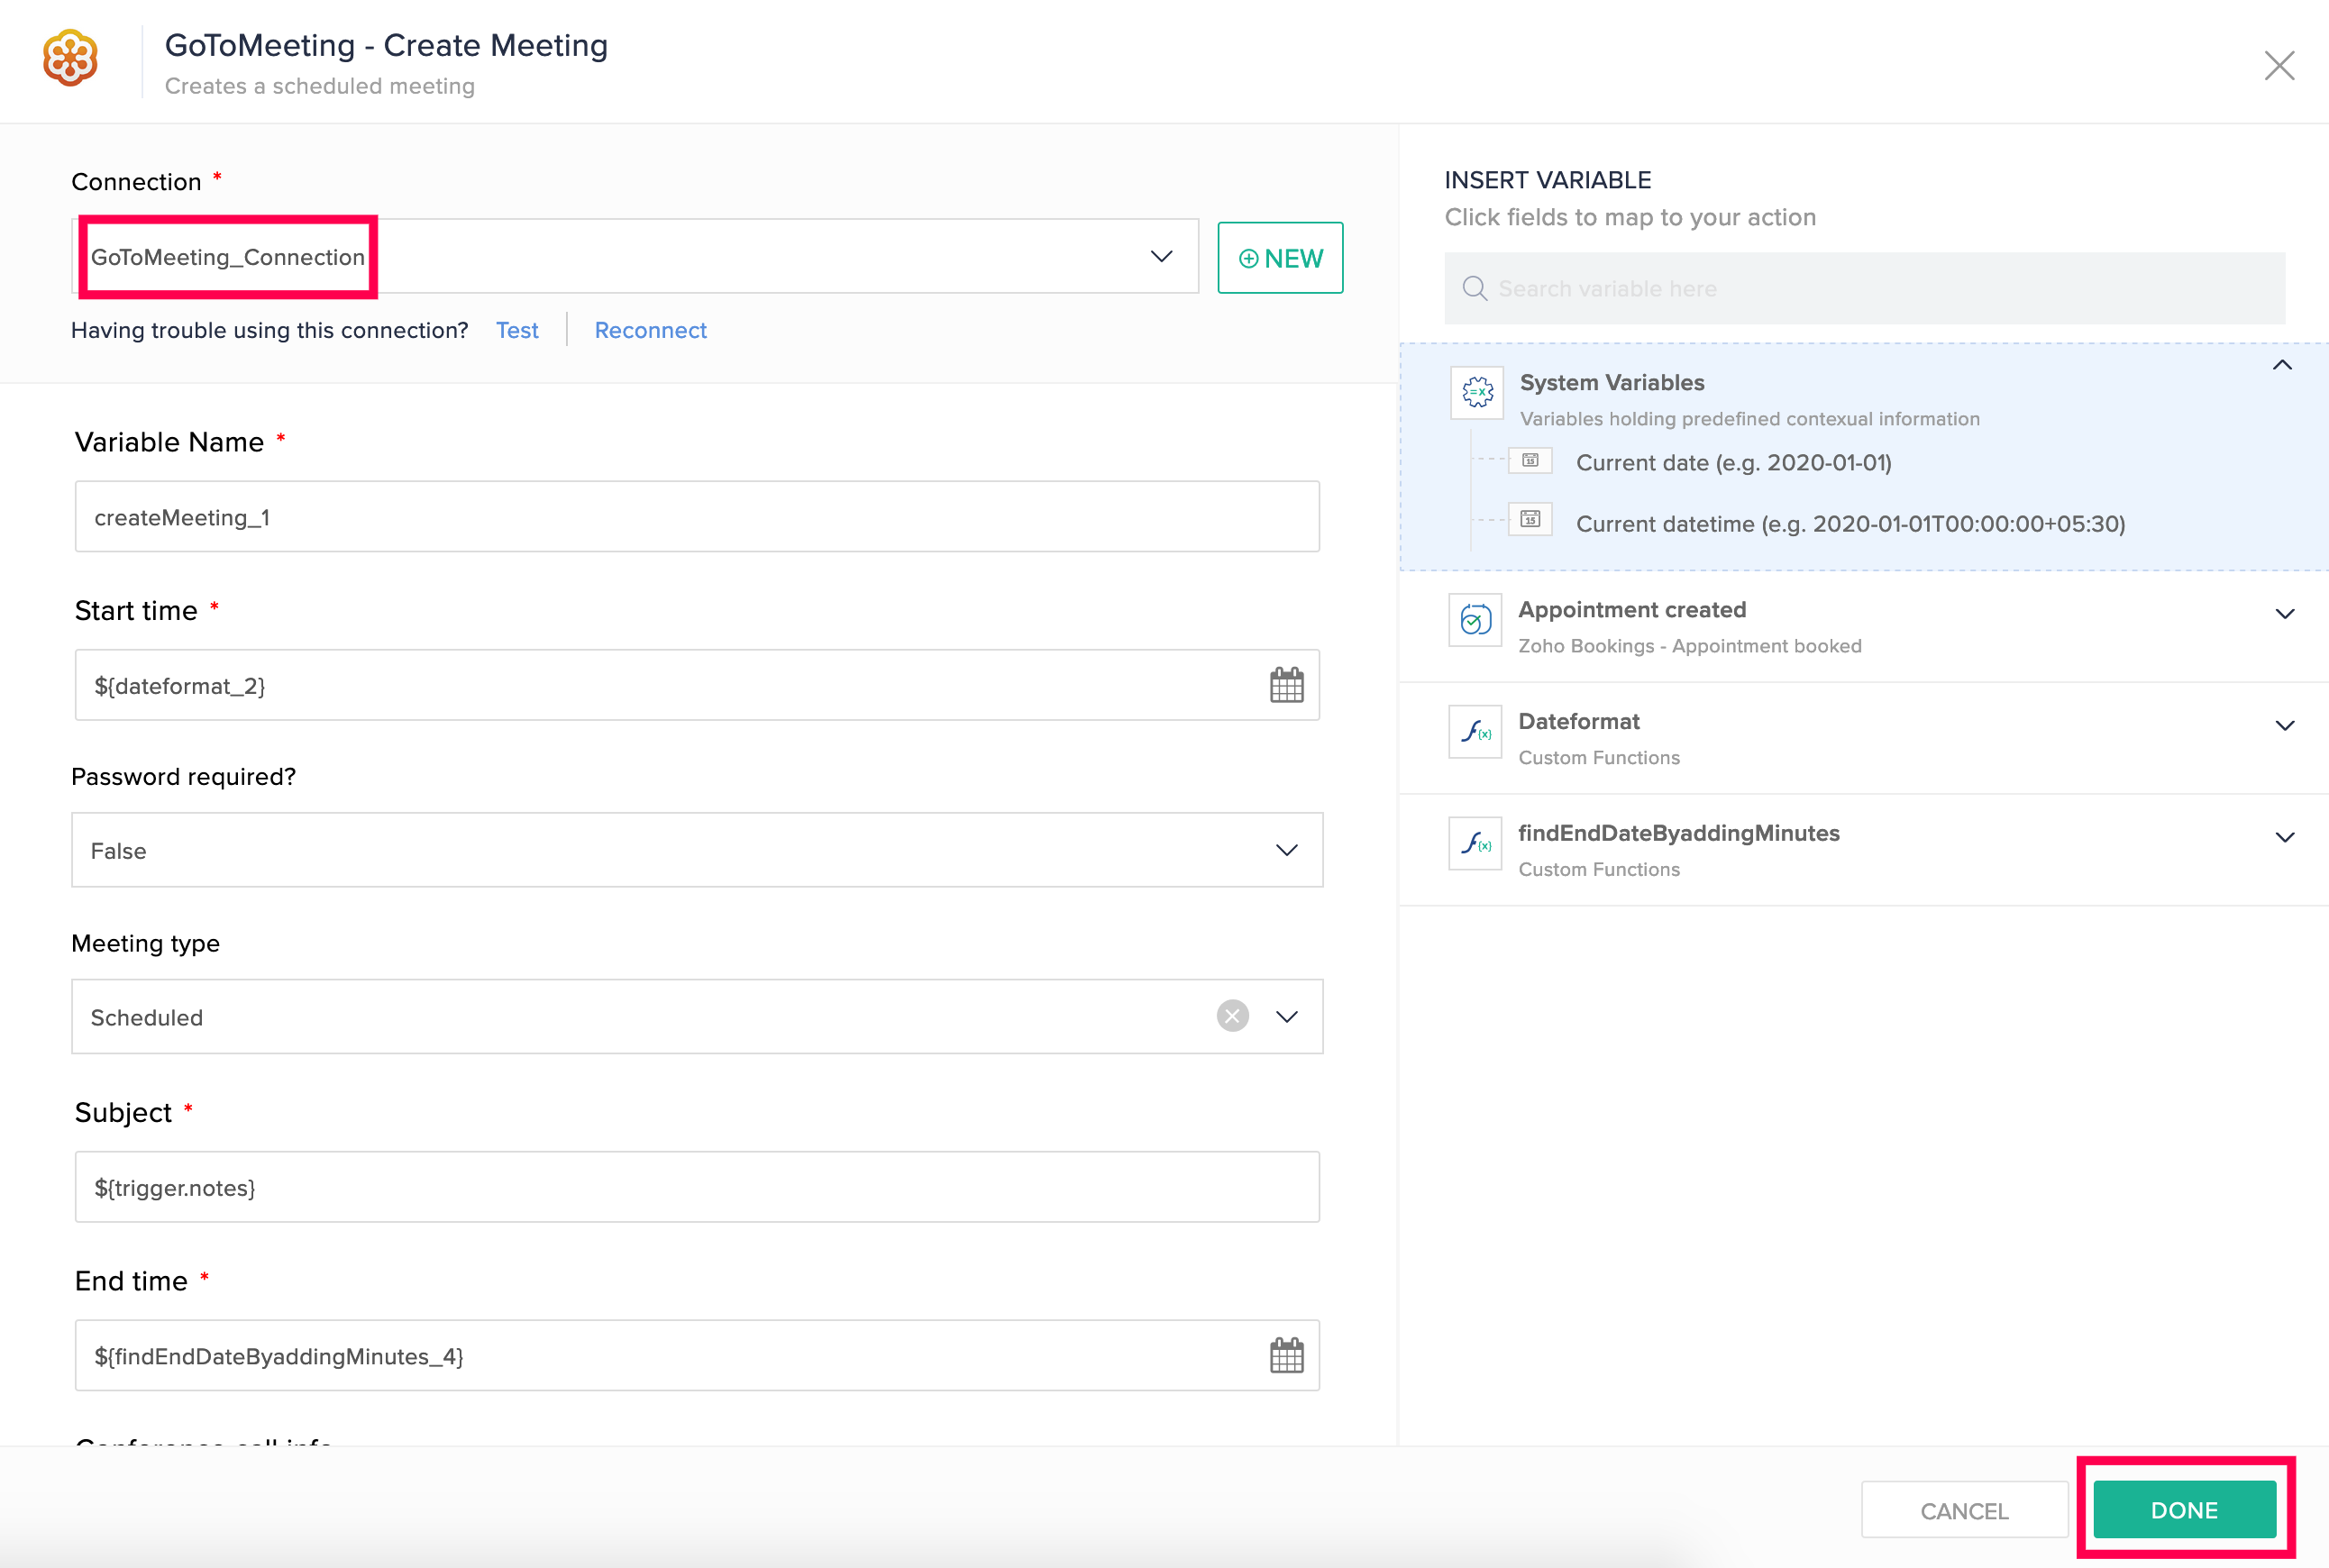
Task: Click the findEndDateByaddingMinutes function icon
Action: [x=1475, y=844]
